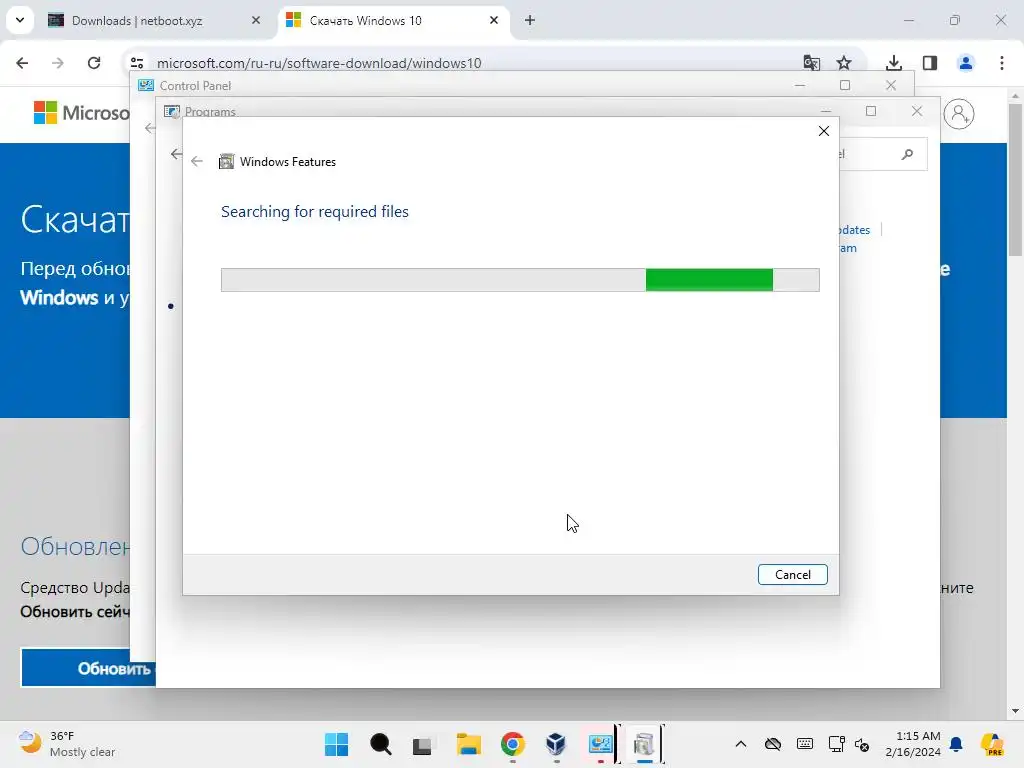Open Microsoft account sign-in icon
Viewport: 1024px width, 768px height.
click(x=959, y=114)
